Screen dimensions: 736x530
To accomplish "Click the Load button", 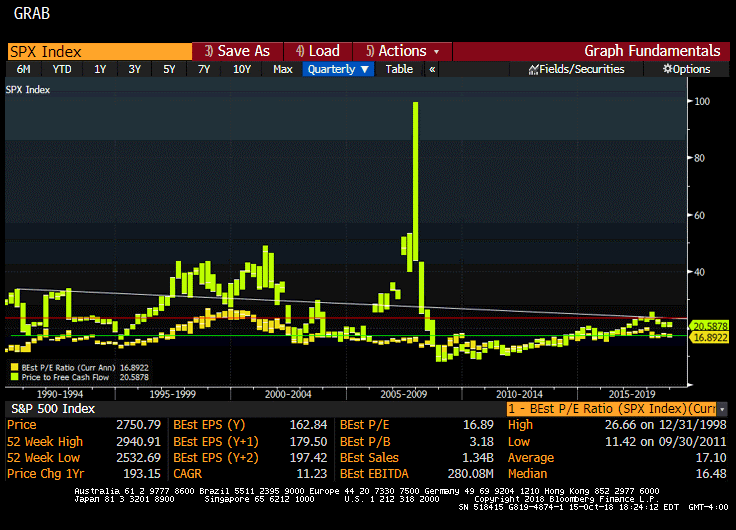I will (x=318, y=51).
